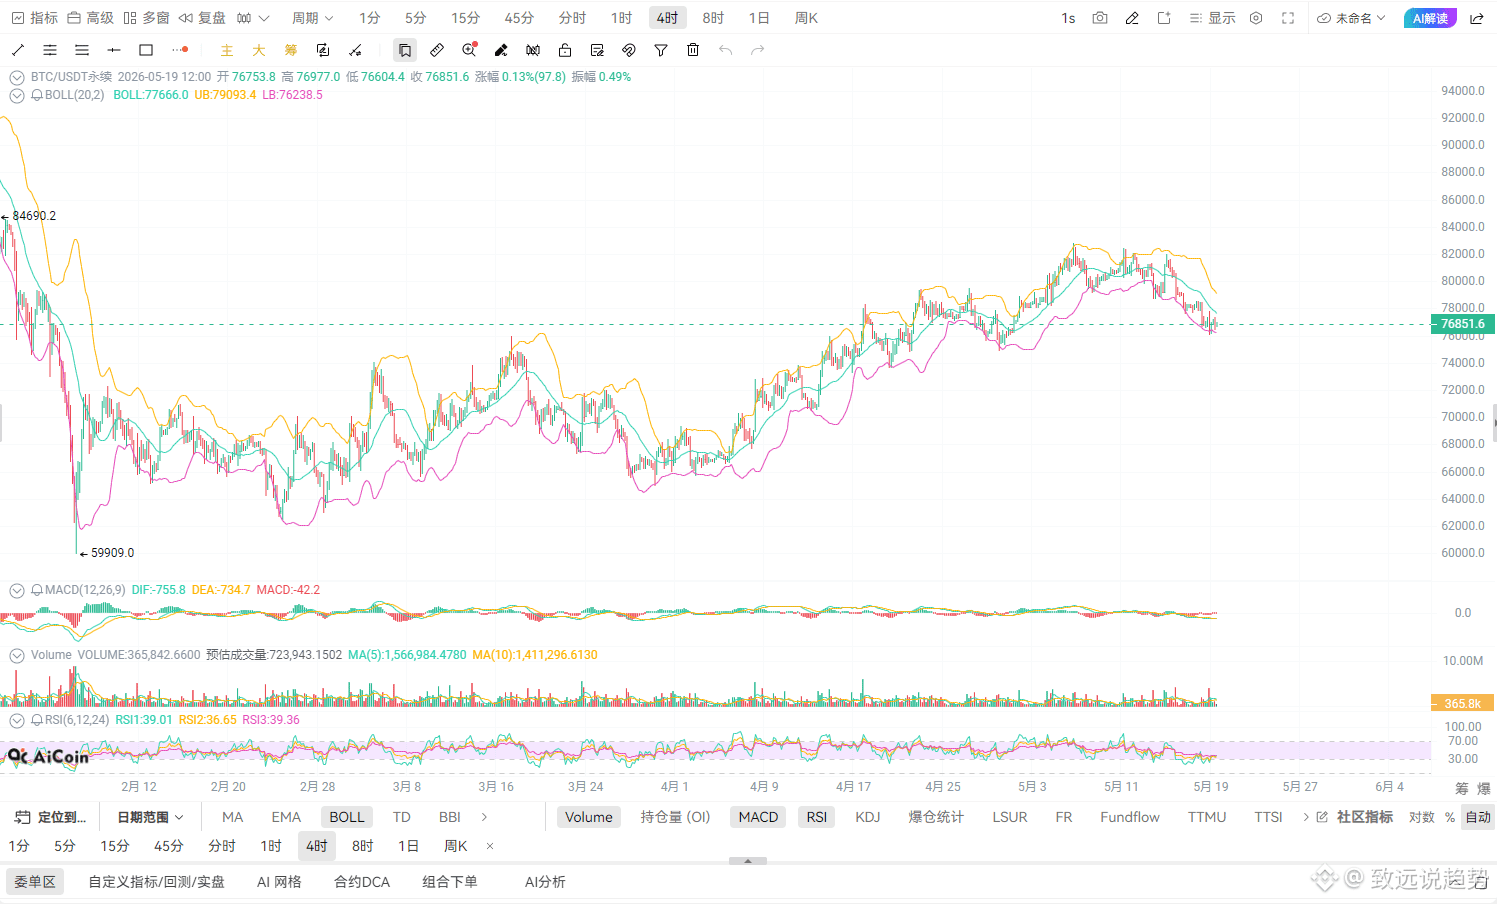Click the AI解读 button

pyautogui.click(x=1430, y=18)
